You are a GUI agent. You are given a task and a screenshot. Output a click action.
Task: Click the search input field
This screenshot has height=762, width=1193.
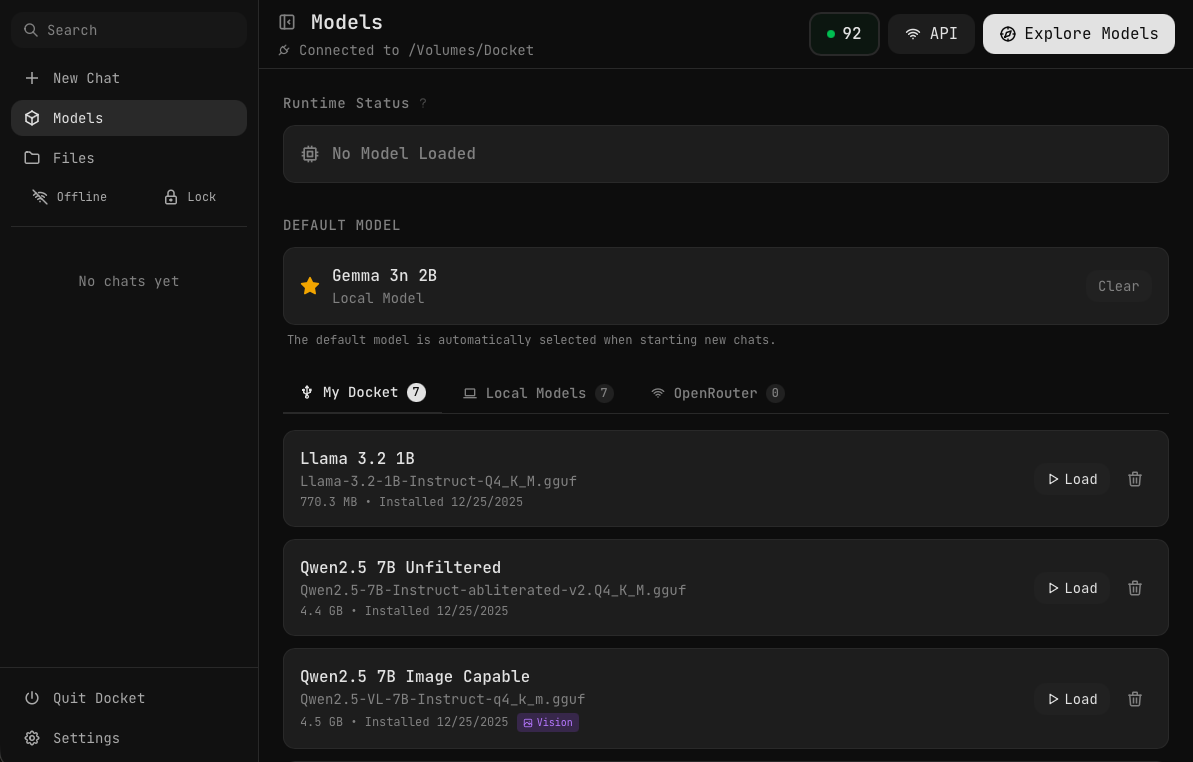click(x=128, y=30)
